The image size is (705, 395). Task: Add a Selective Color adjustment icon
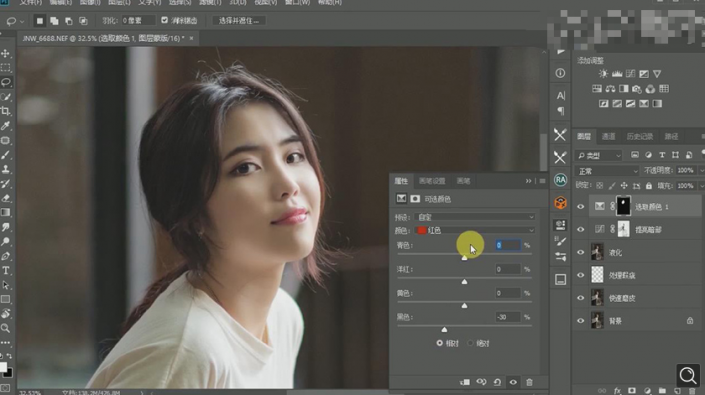[644, 104]
